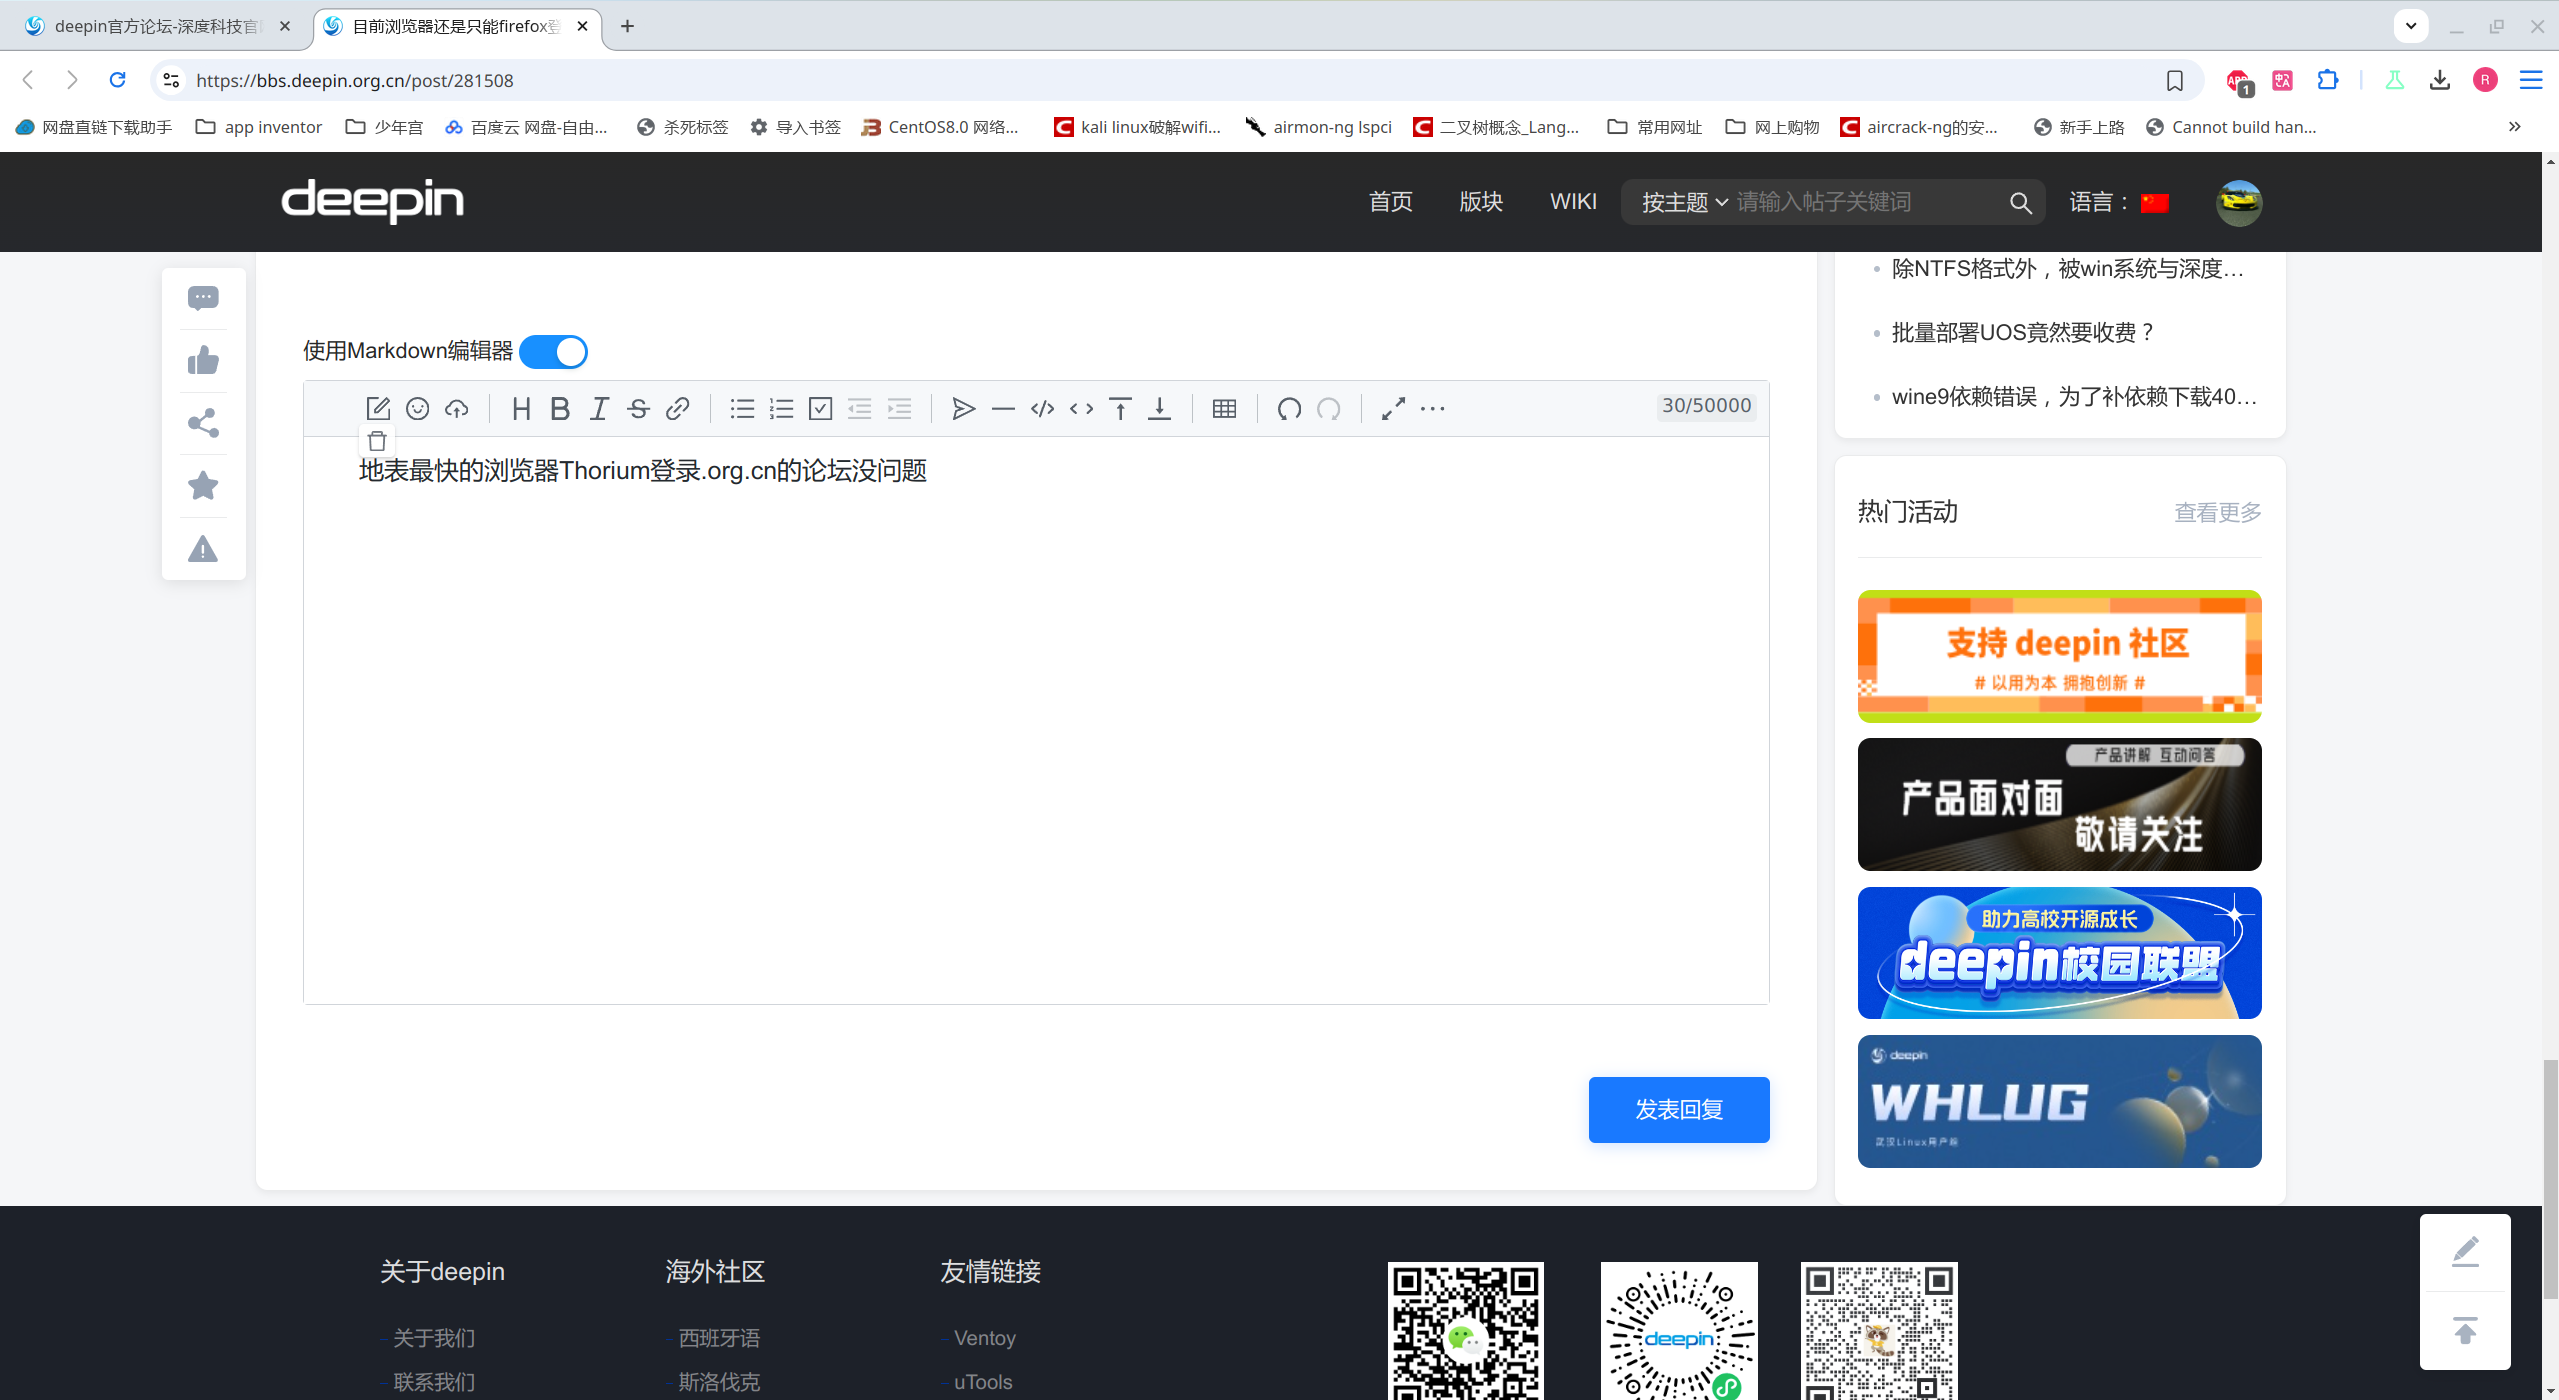Click the search keyword input field
The image size is (2559, 1400).
[x=1865, y=202]
